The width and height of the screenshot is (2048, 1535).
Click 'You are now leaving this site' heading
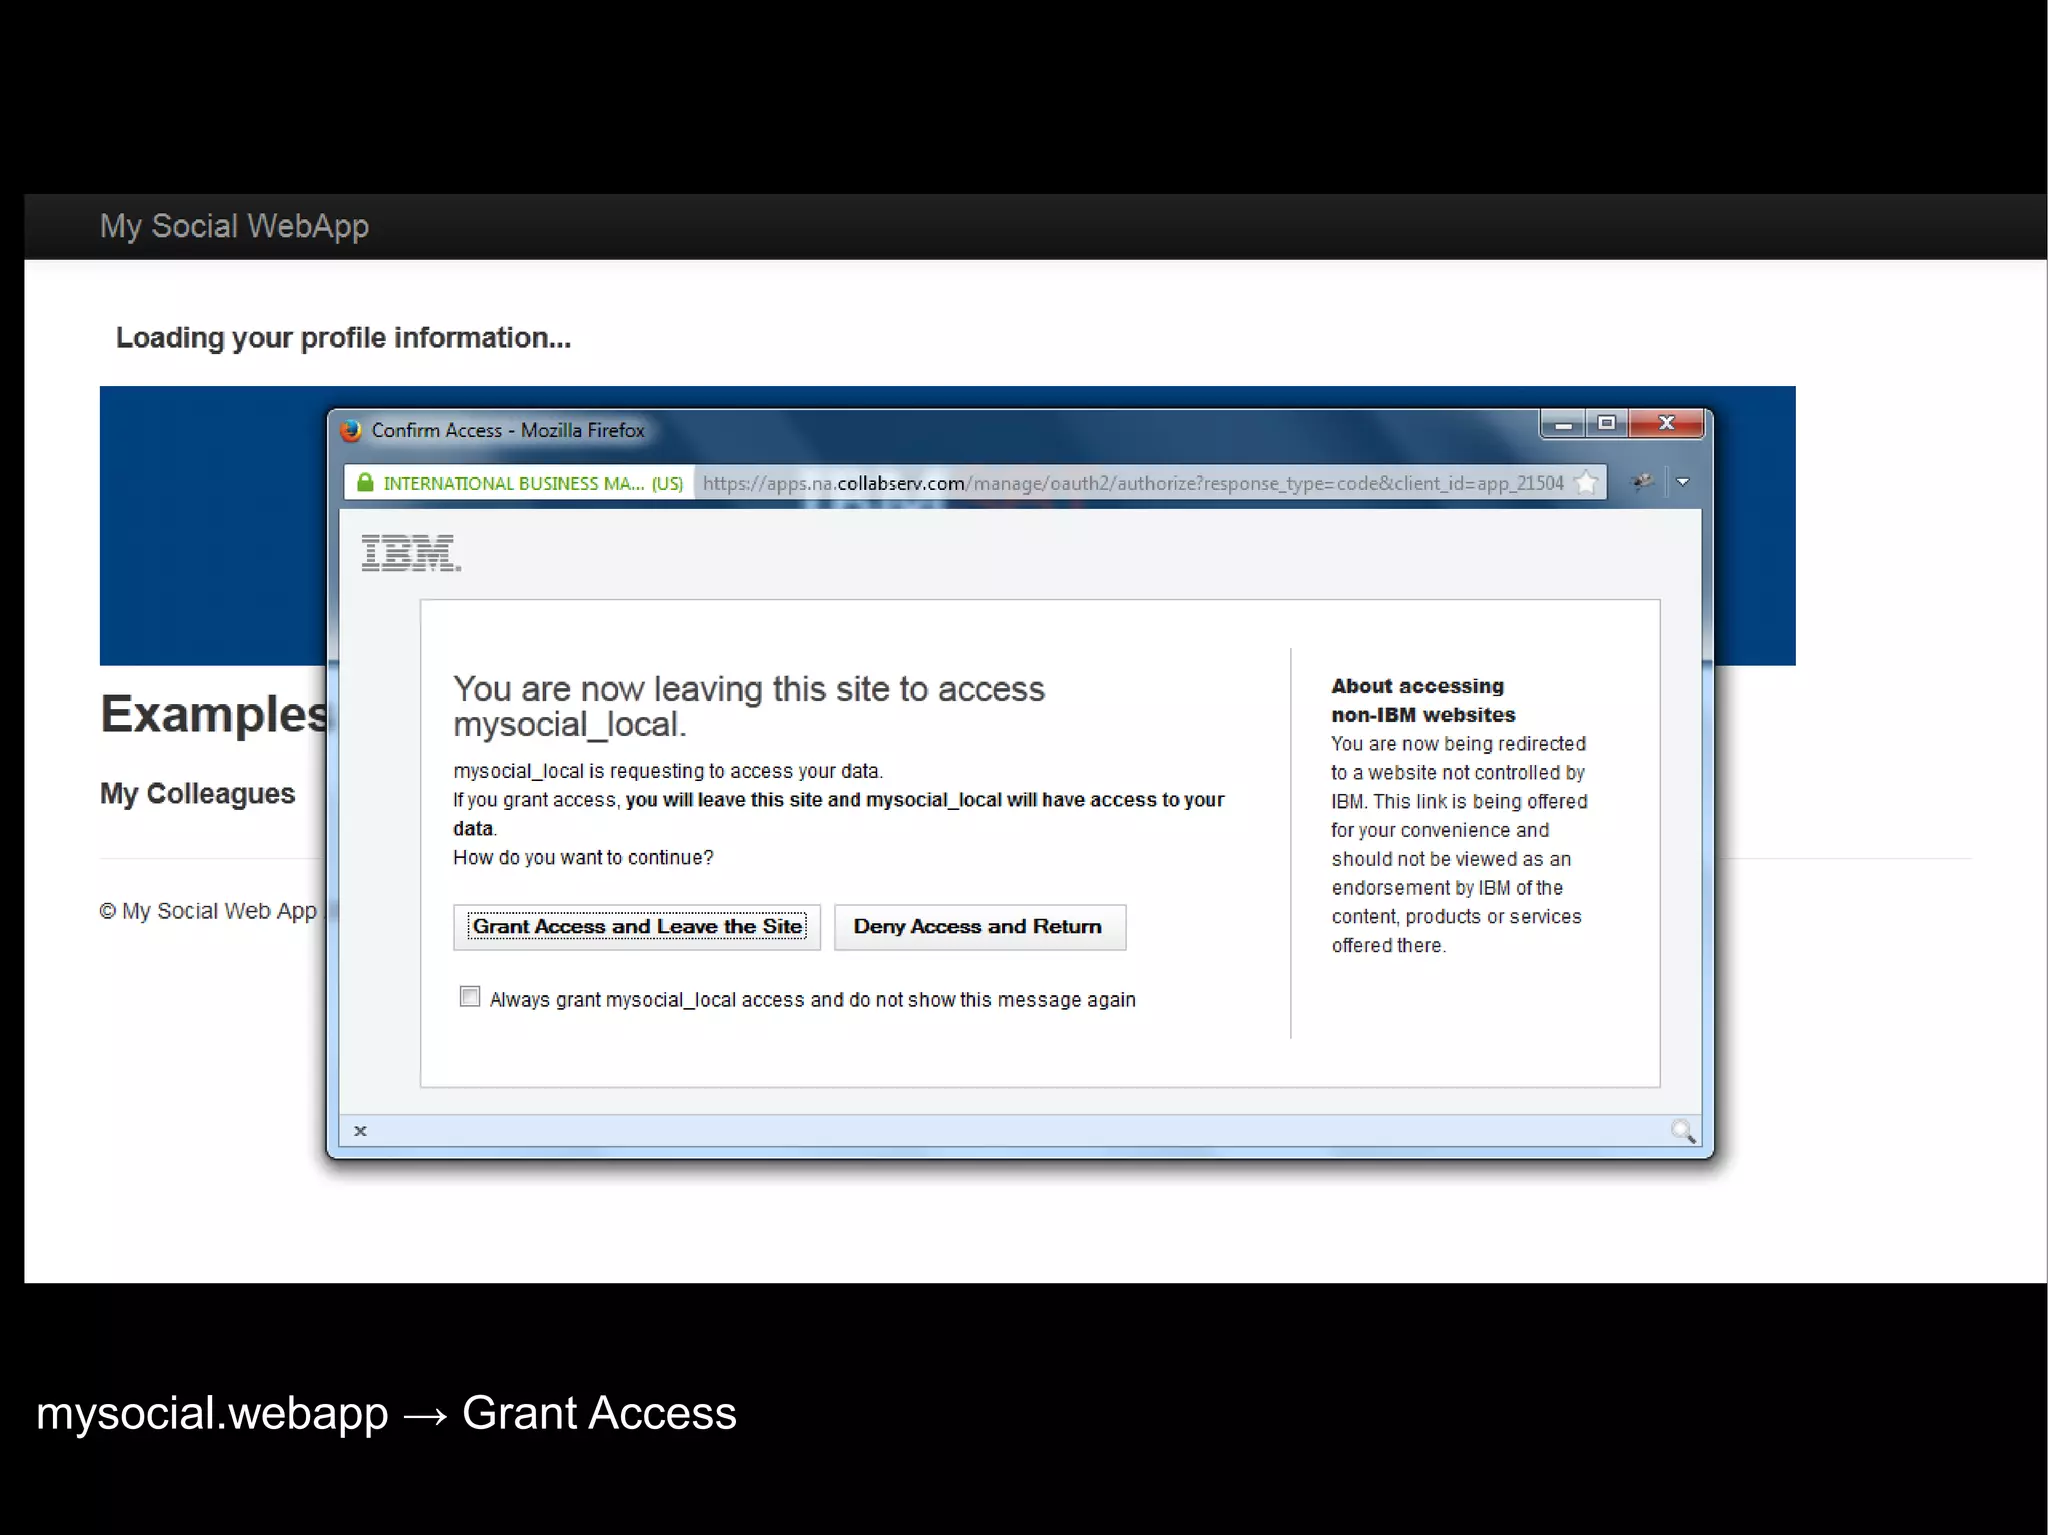(x=749, y=706)
